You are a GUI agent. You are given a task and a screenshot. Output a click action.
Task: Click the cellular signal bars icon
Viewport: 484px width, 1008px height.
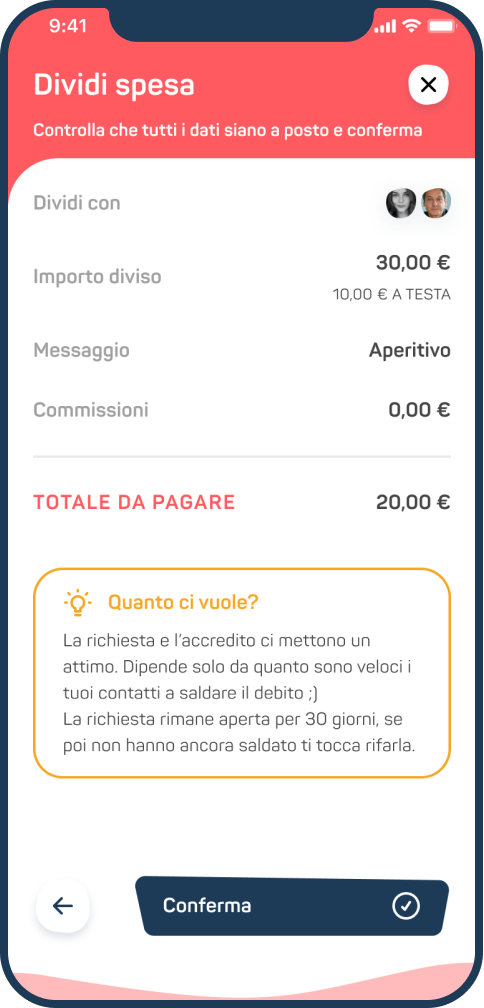click(x=384, y=26)
